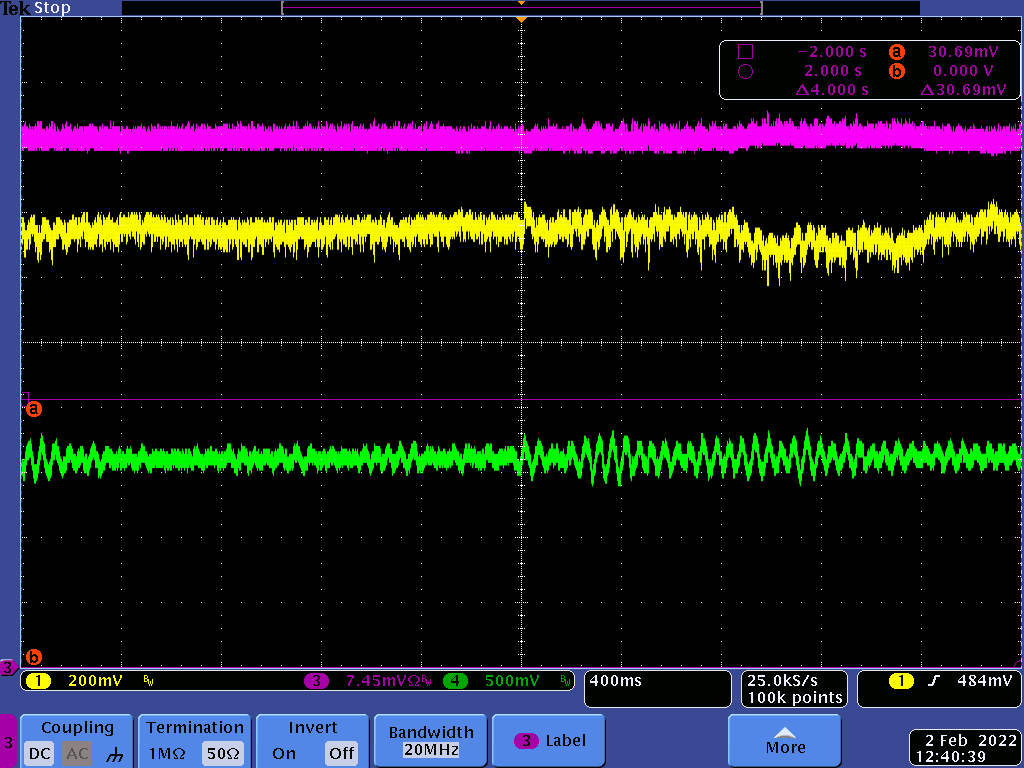Set coupling to AC

point(77,753)
